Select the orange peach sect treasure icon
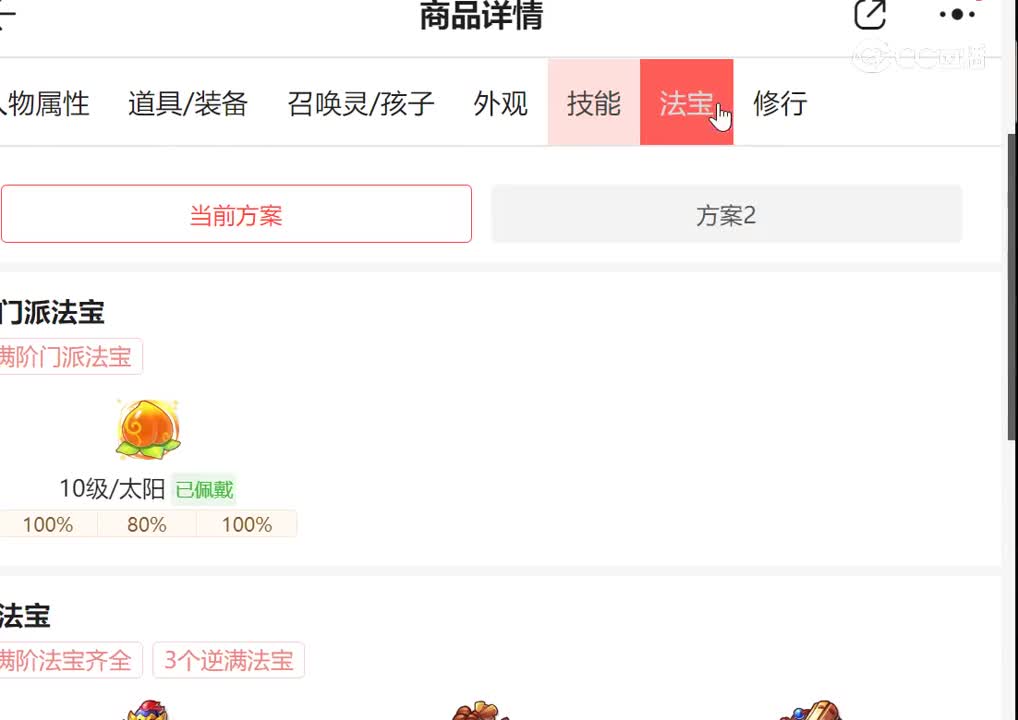Screen dimensions: 1018x720 coord(148,429)
